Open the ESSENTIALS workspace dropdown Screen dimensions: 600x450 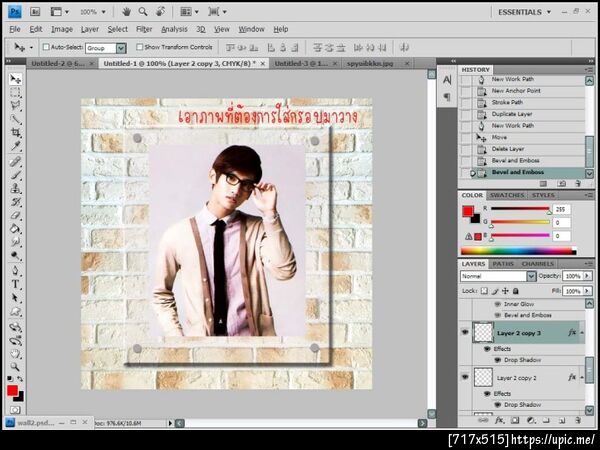[525, 12]
